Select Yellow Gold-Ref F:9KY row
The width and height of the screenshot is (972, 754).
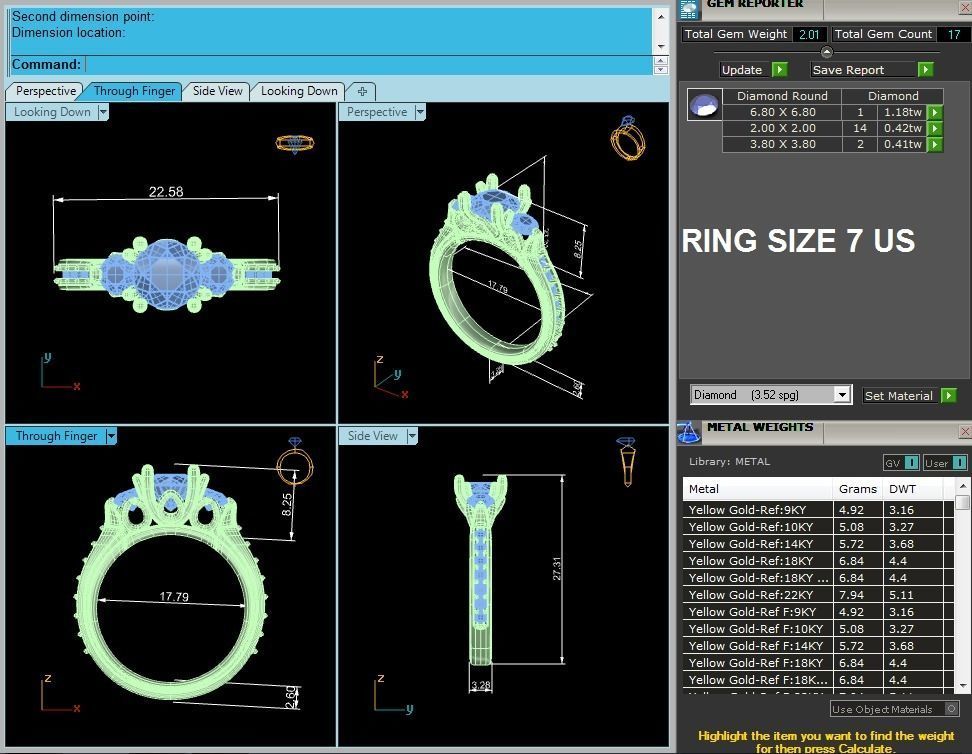point(817,611)
